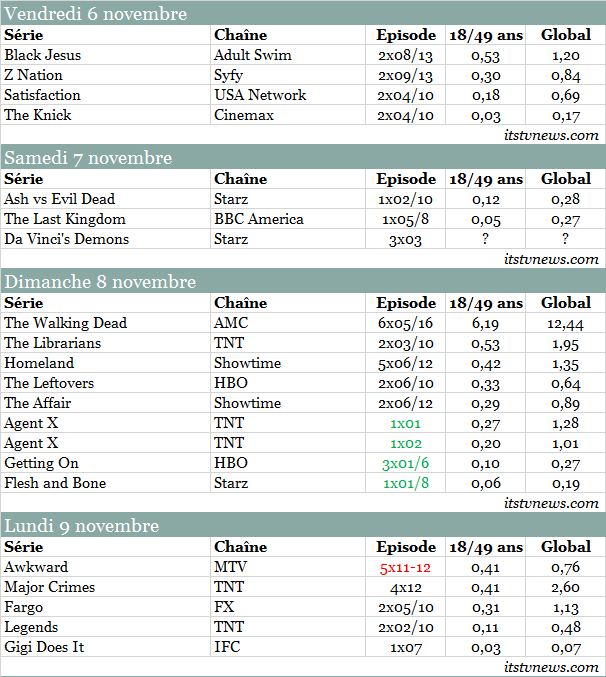Click the Vendredi 6 novembre section header
This screenshot has height=677, width=606.
(95, 14)
